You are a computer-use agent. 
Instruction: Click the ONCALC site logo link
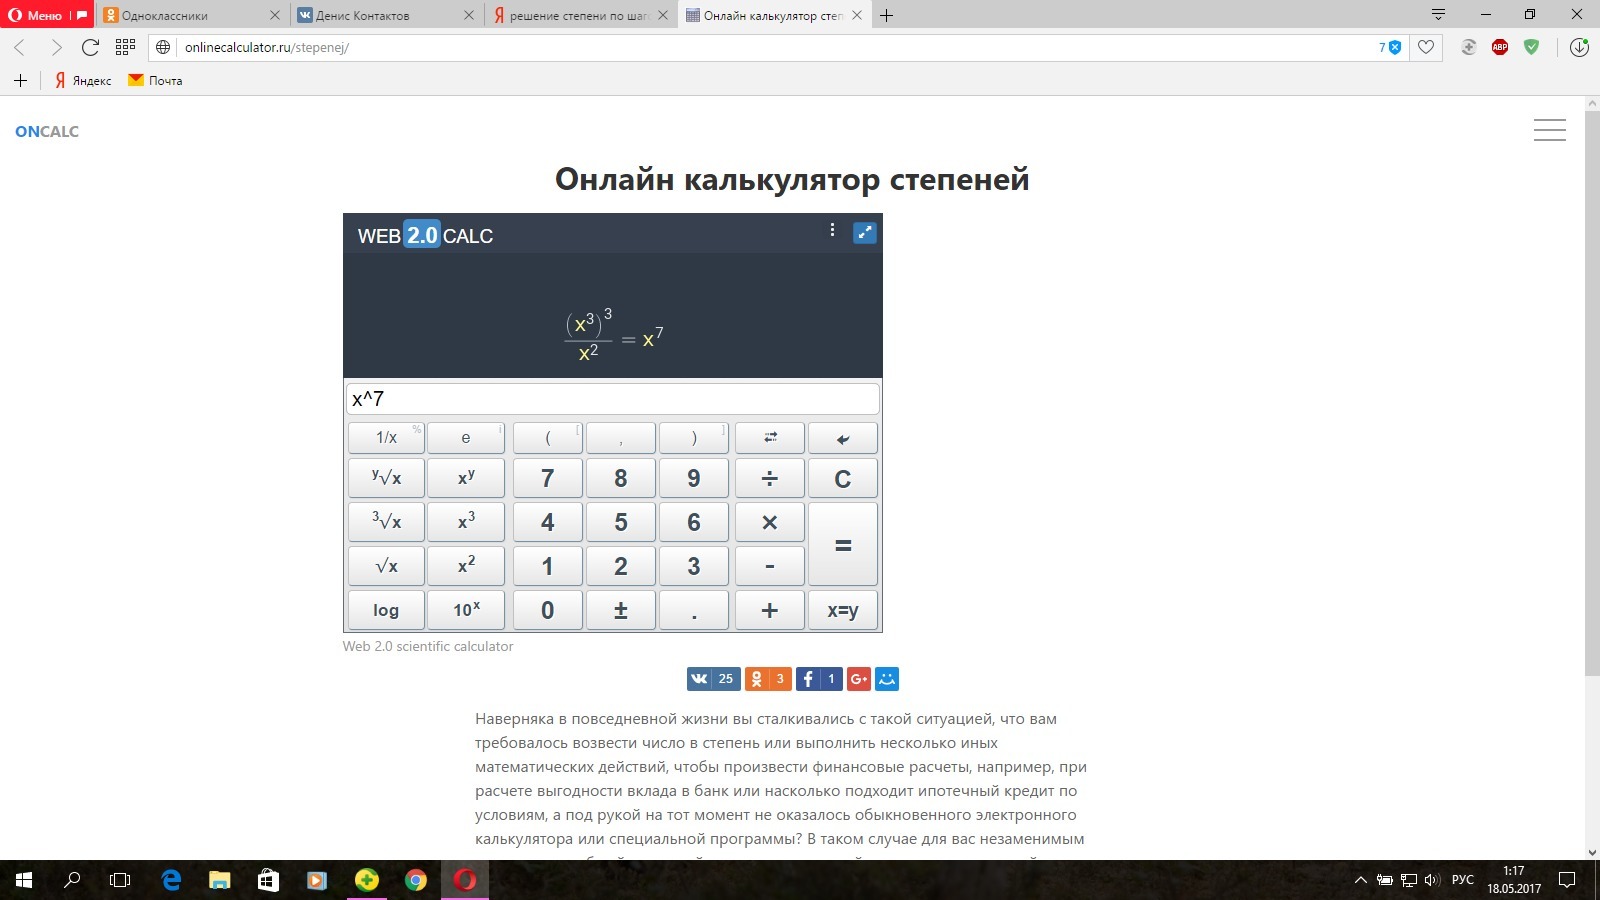[x=47, y=131]
